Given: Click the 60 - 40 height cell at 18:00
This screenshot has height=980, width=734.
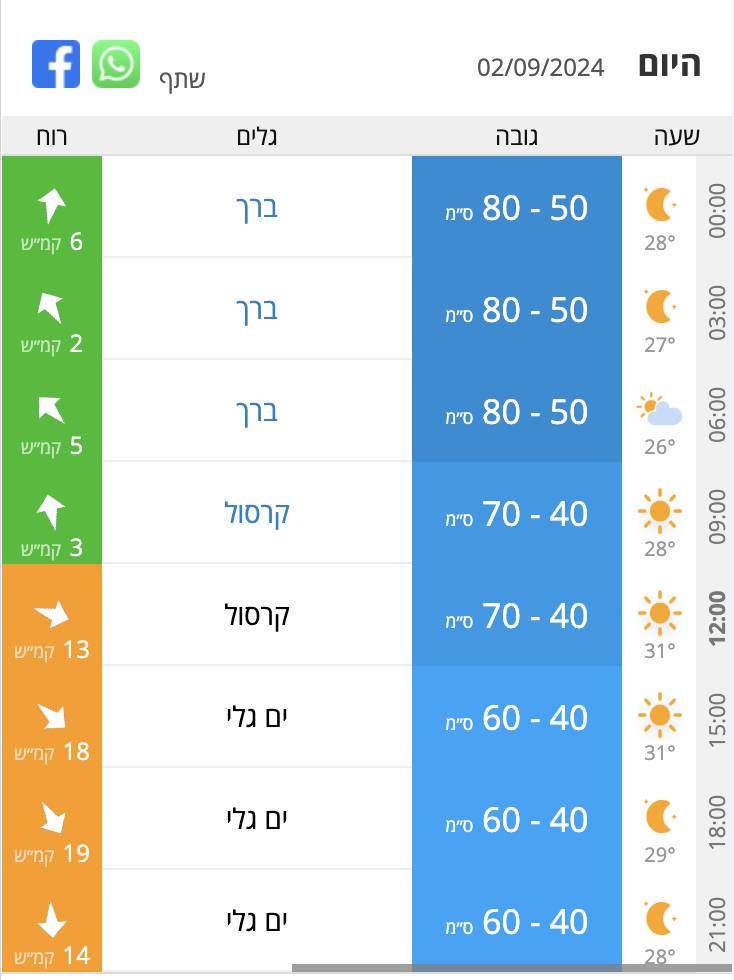Looking at the screenshot, I should coord(516,819).
